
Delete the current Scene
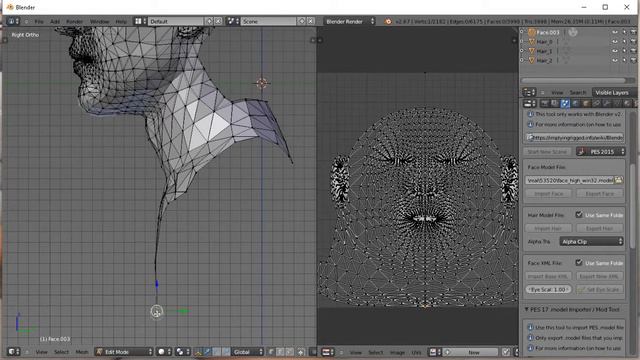coord(311,21)
